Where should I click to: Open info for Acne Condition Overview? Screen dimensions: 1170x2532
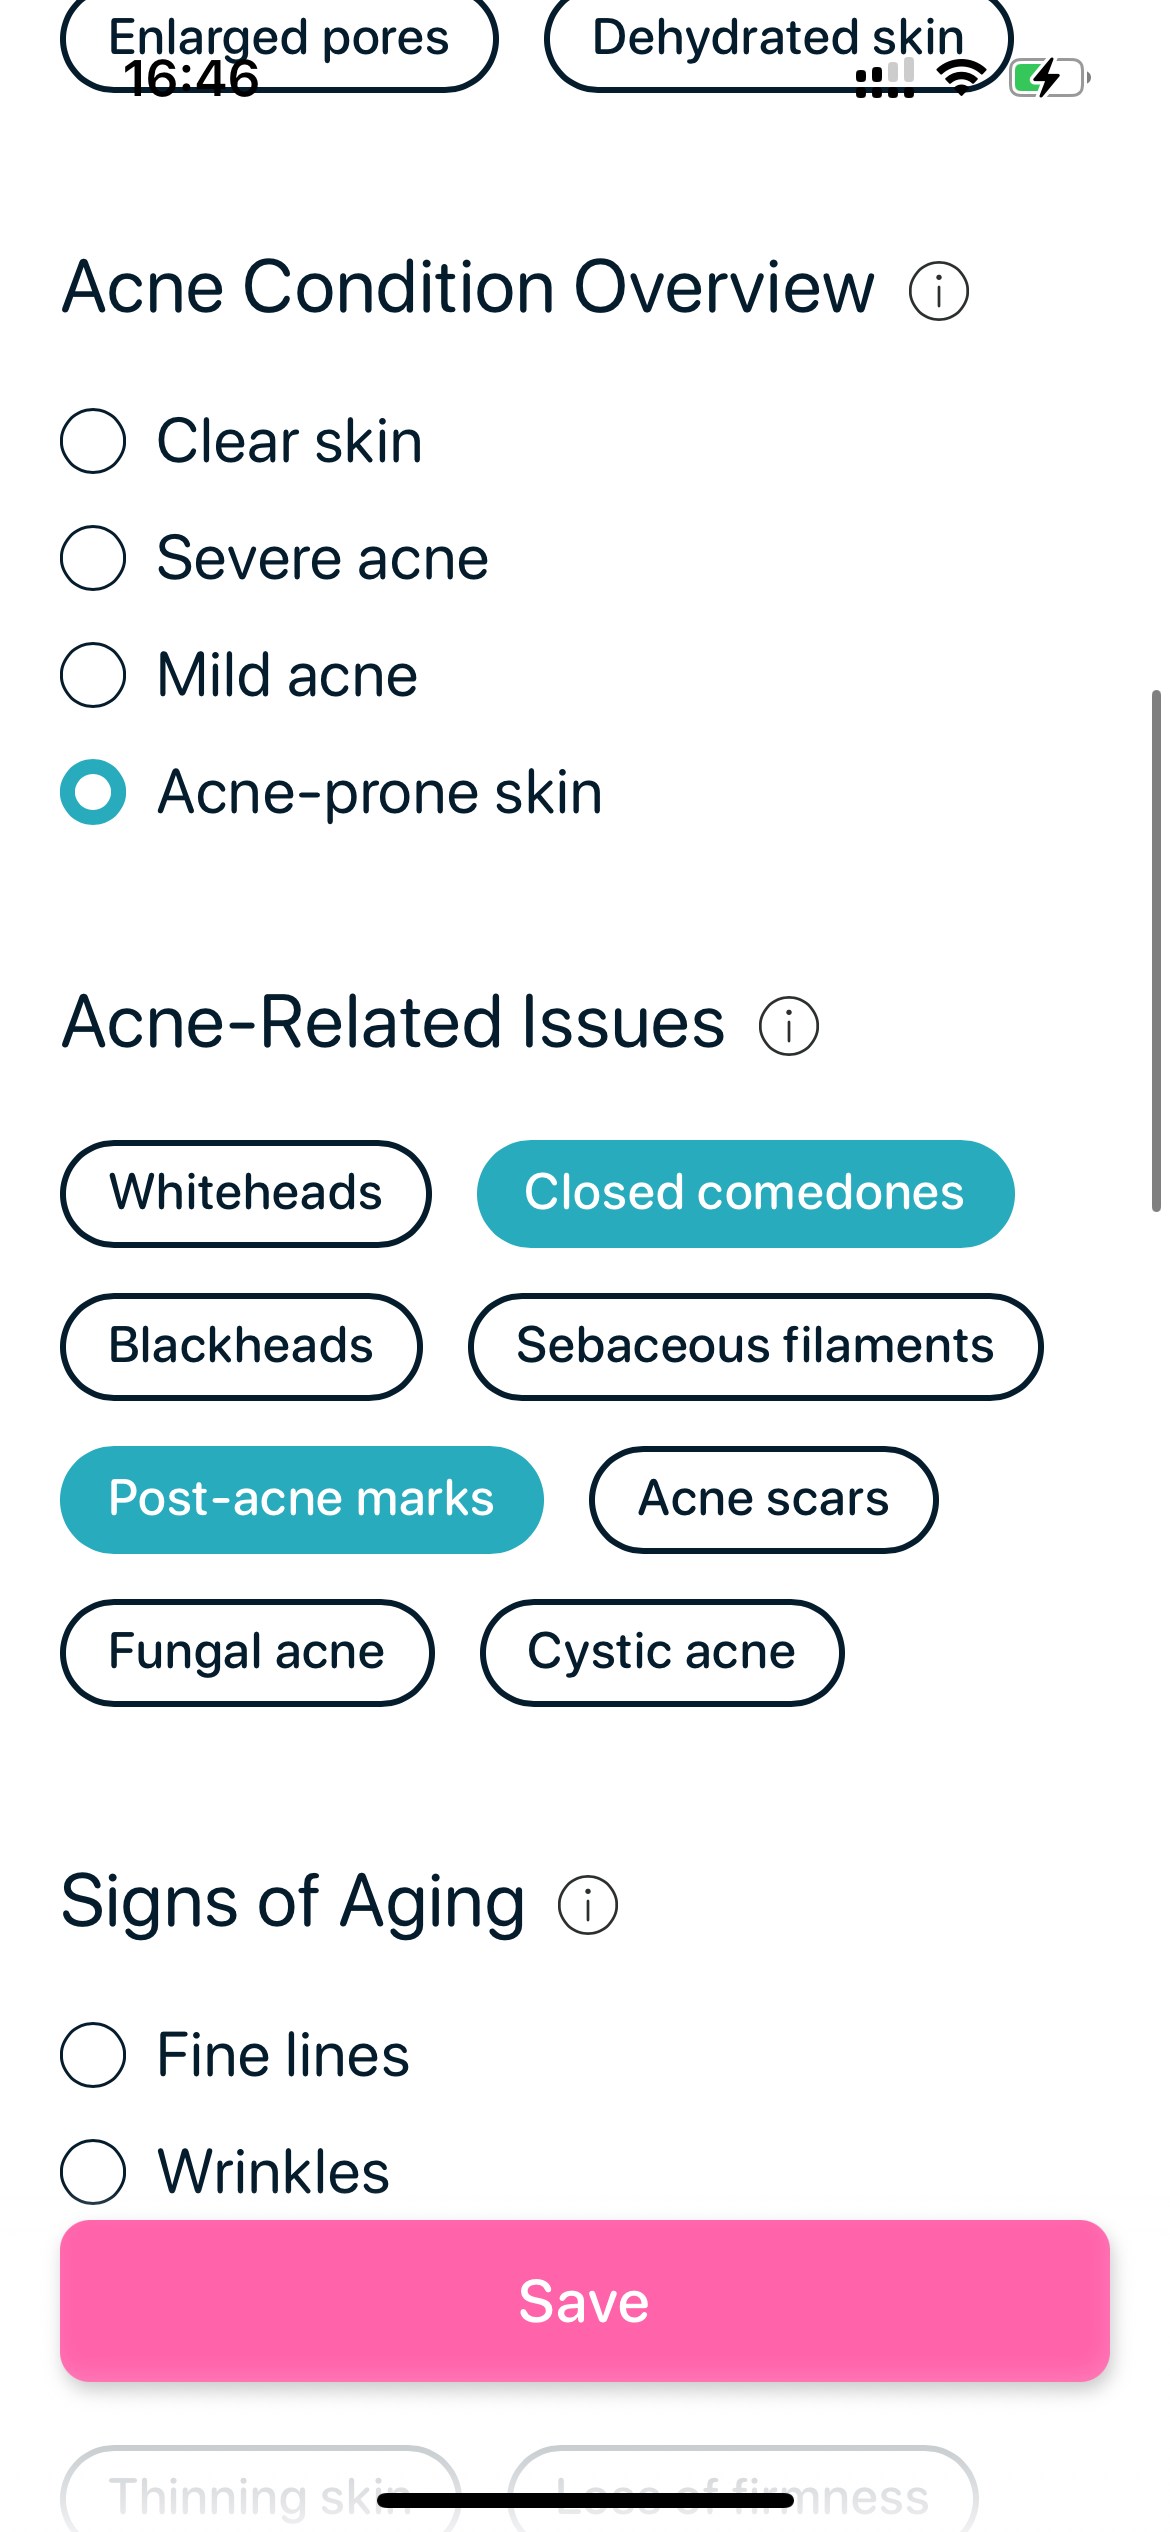pos(939,291)
